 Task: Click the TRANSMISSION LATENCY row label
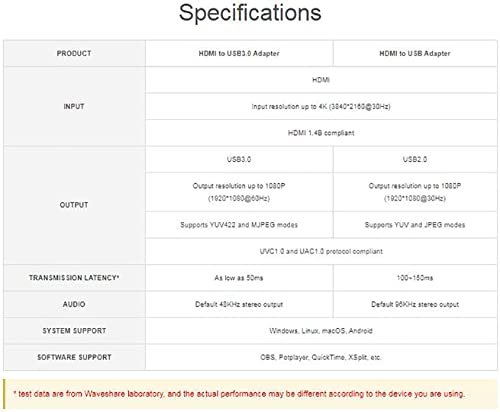pos(74,278)
